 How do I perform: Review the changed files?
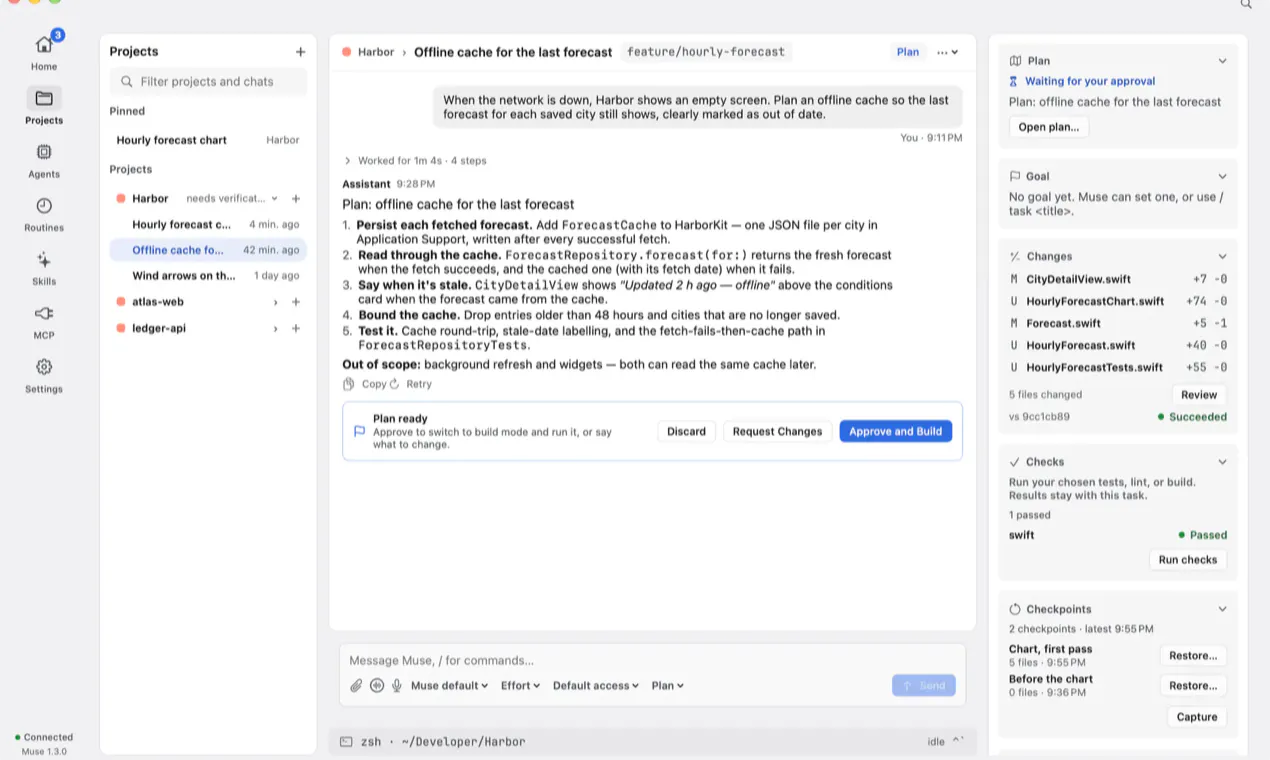click(x=1199, y=394)
